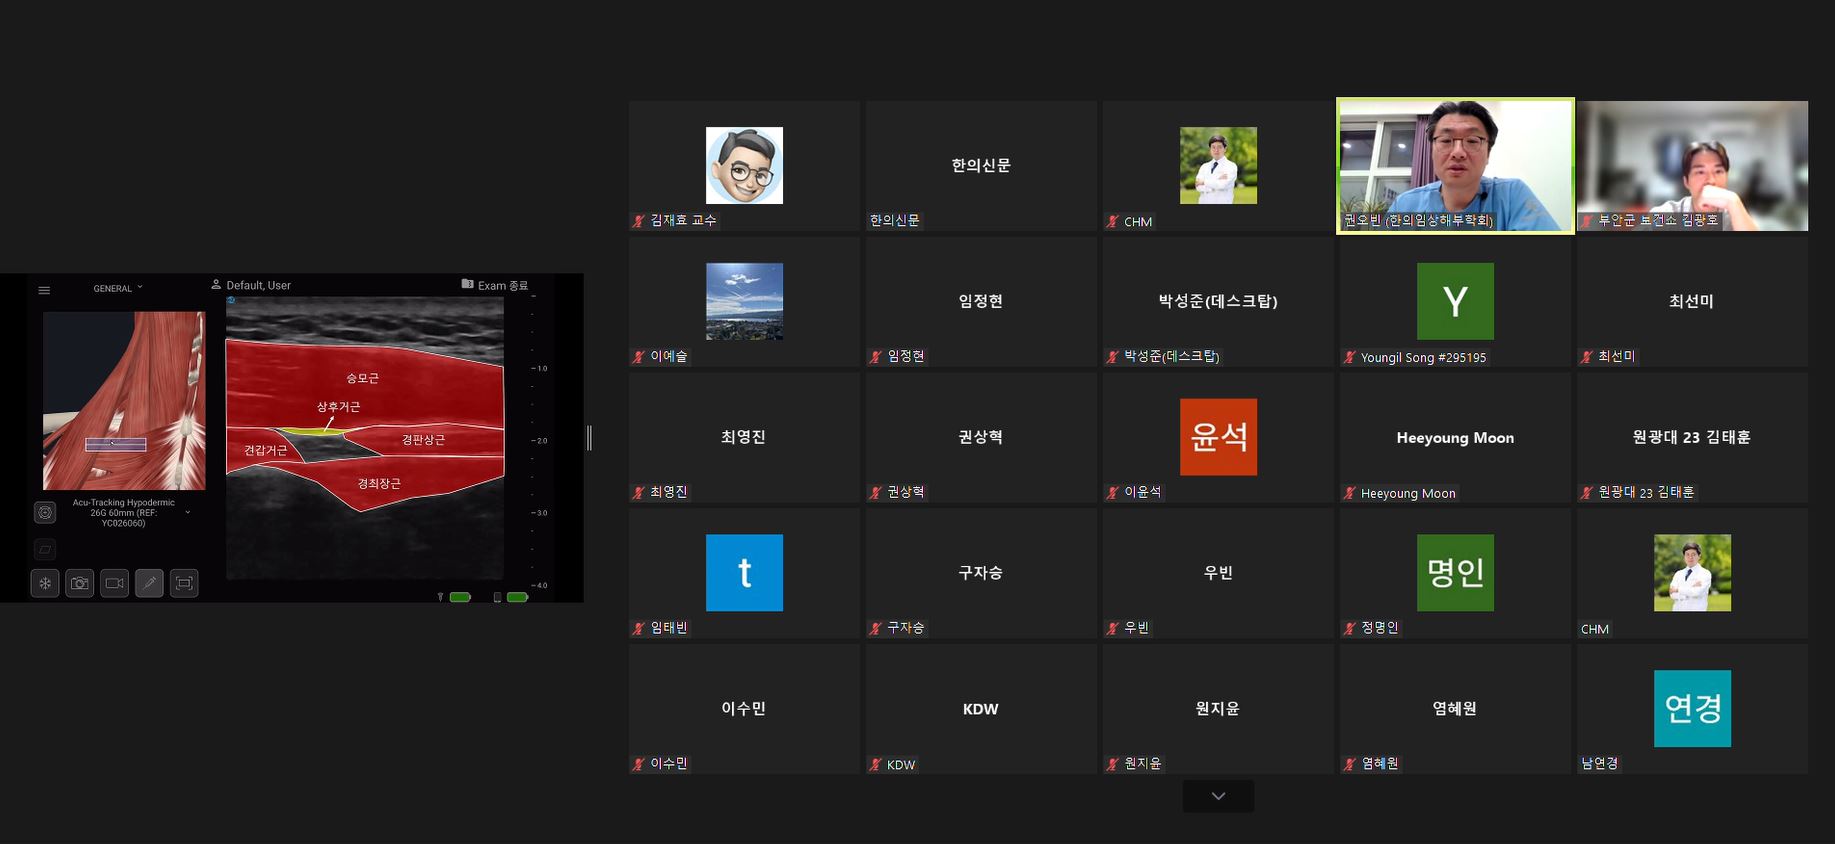Click the 3D neck muscle anatomy preview
The image size is (1835, 844).
tap(124, 400)
